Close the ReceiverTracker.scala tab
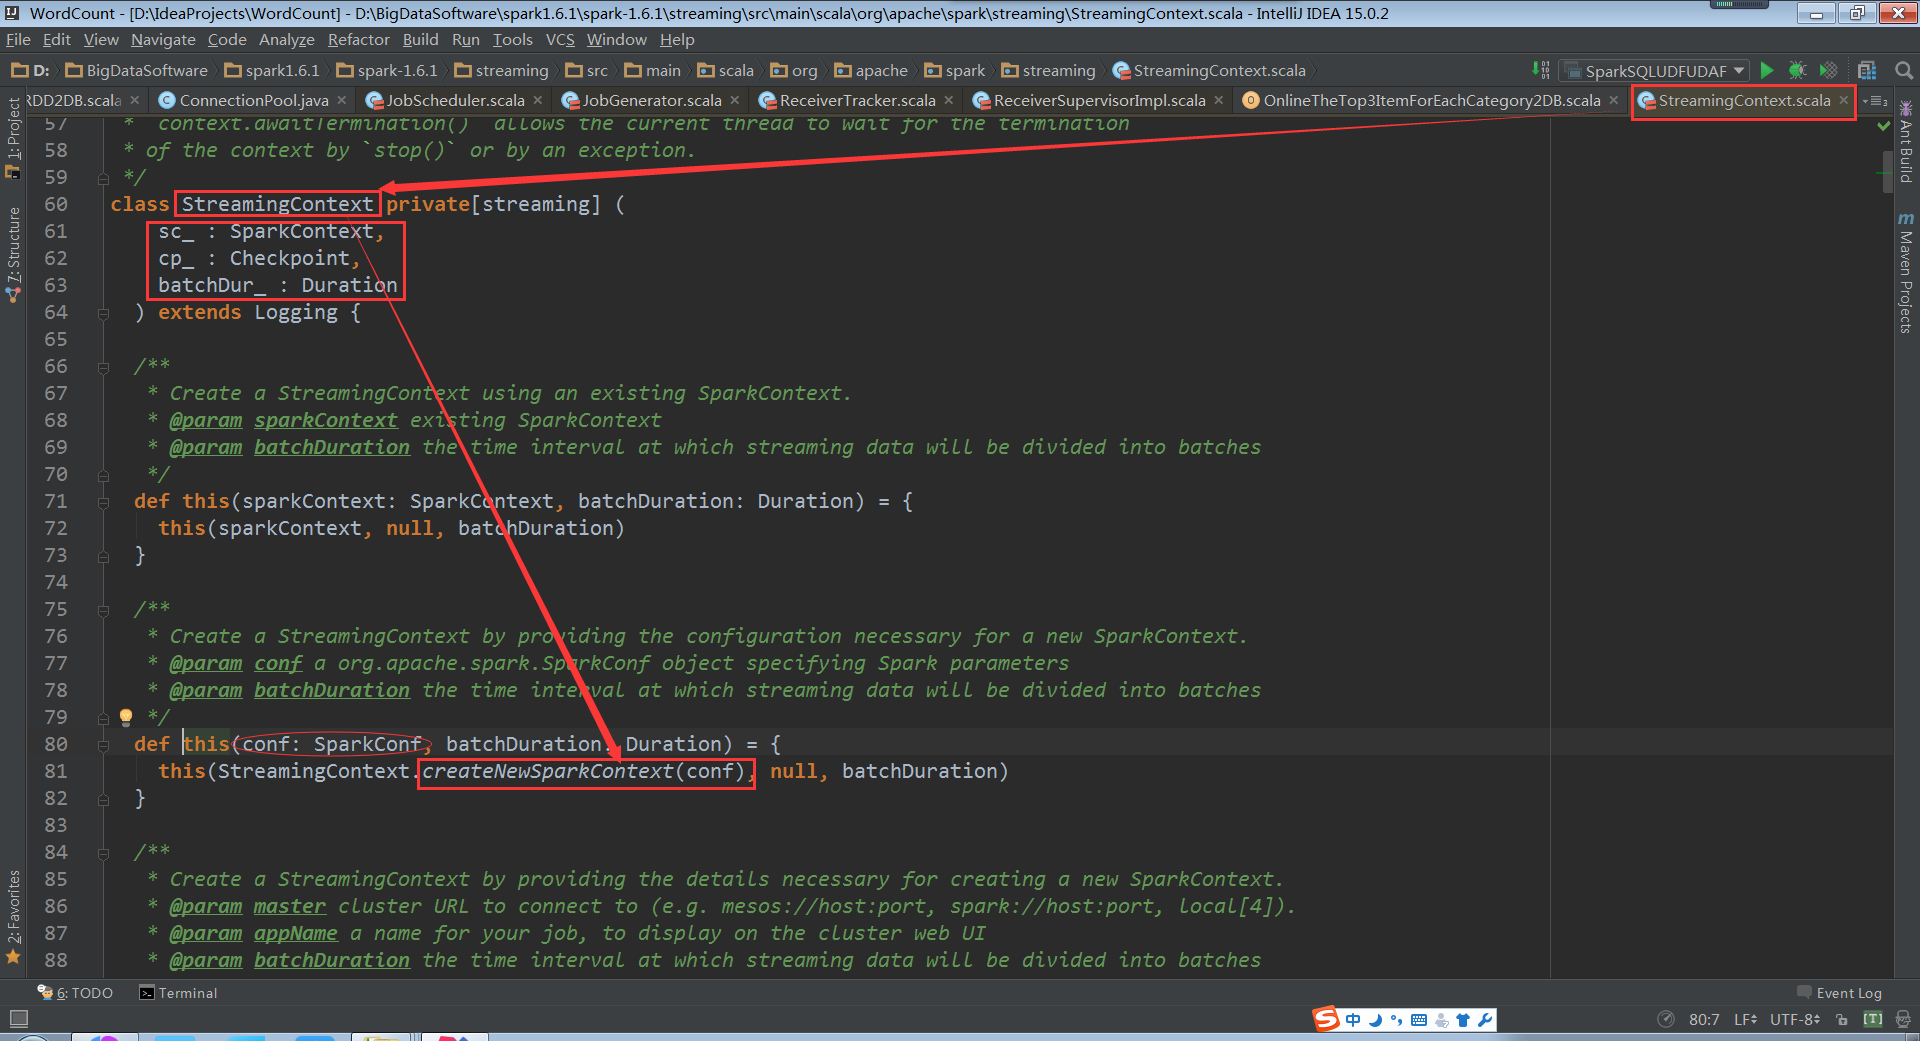1920x1041 pixels. click(x=949, y=100)
